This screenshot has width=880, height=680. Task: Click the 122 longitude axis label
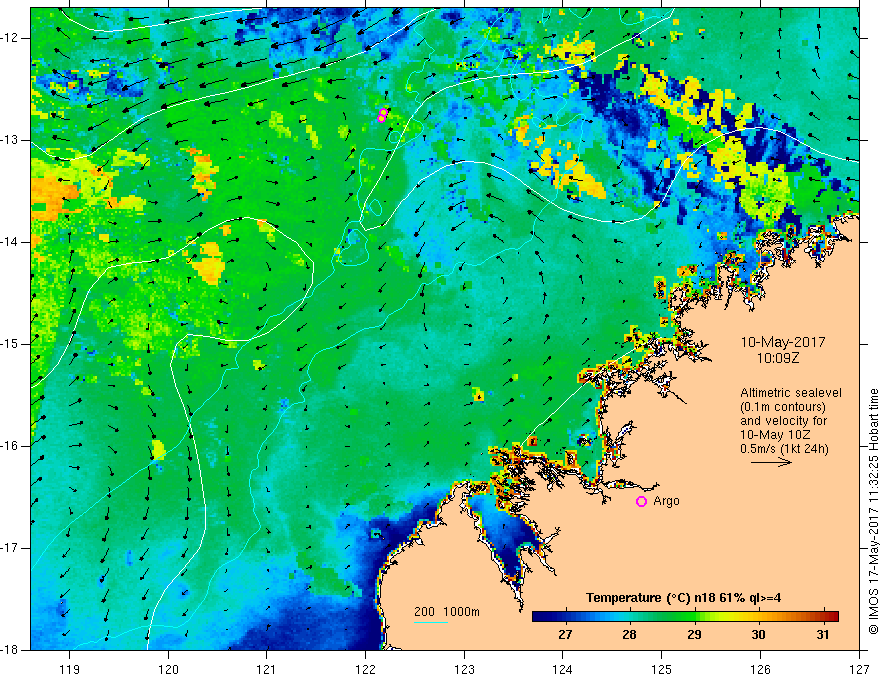click(365, 669)
